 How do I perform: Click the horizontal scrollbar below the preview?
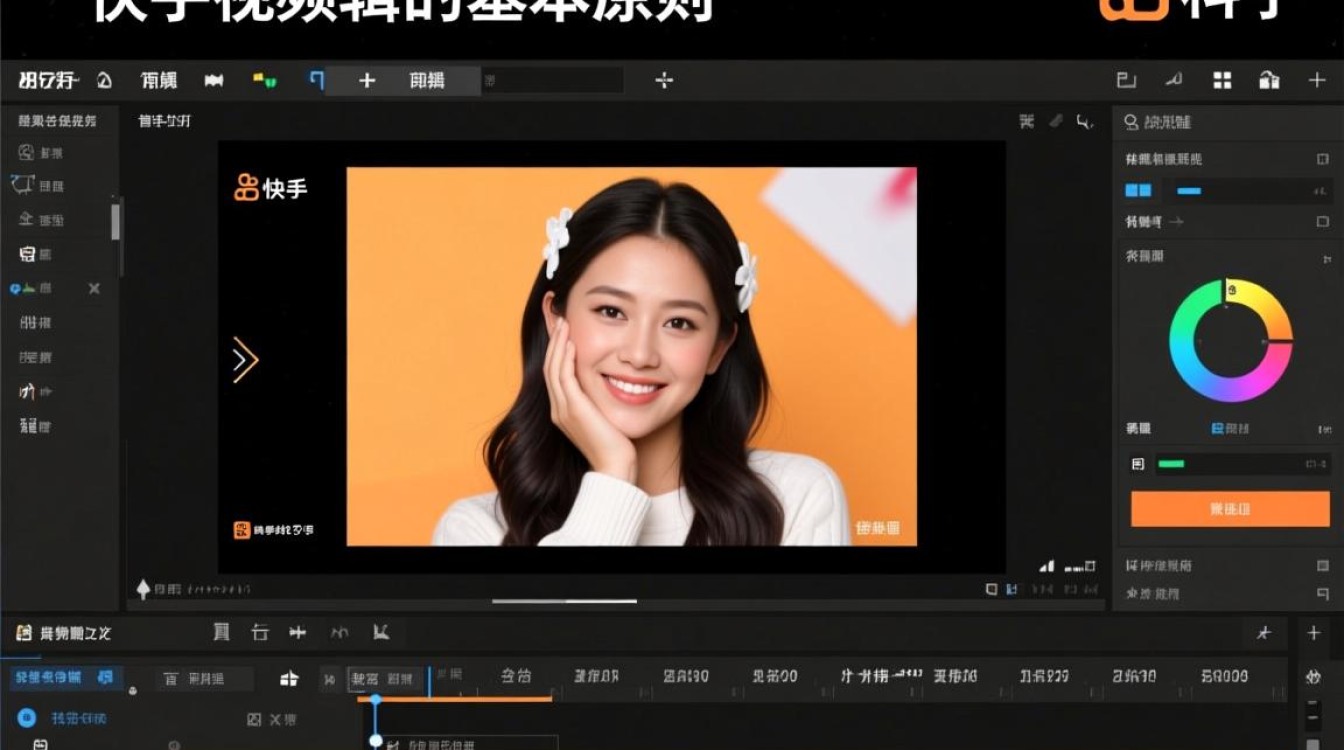click(565, 601)
